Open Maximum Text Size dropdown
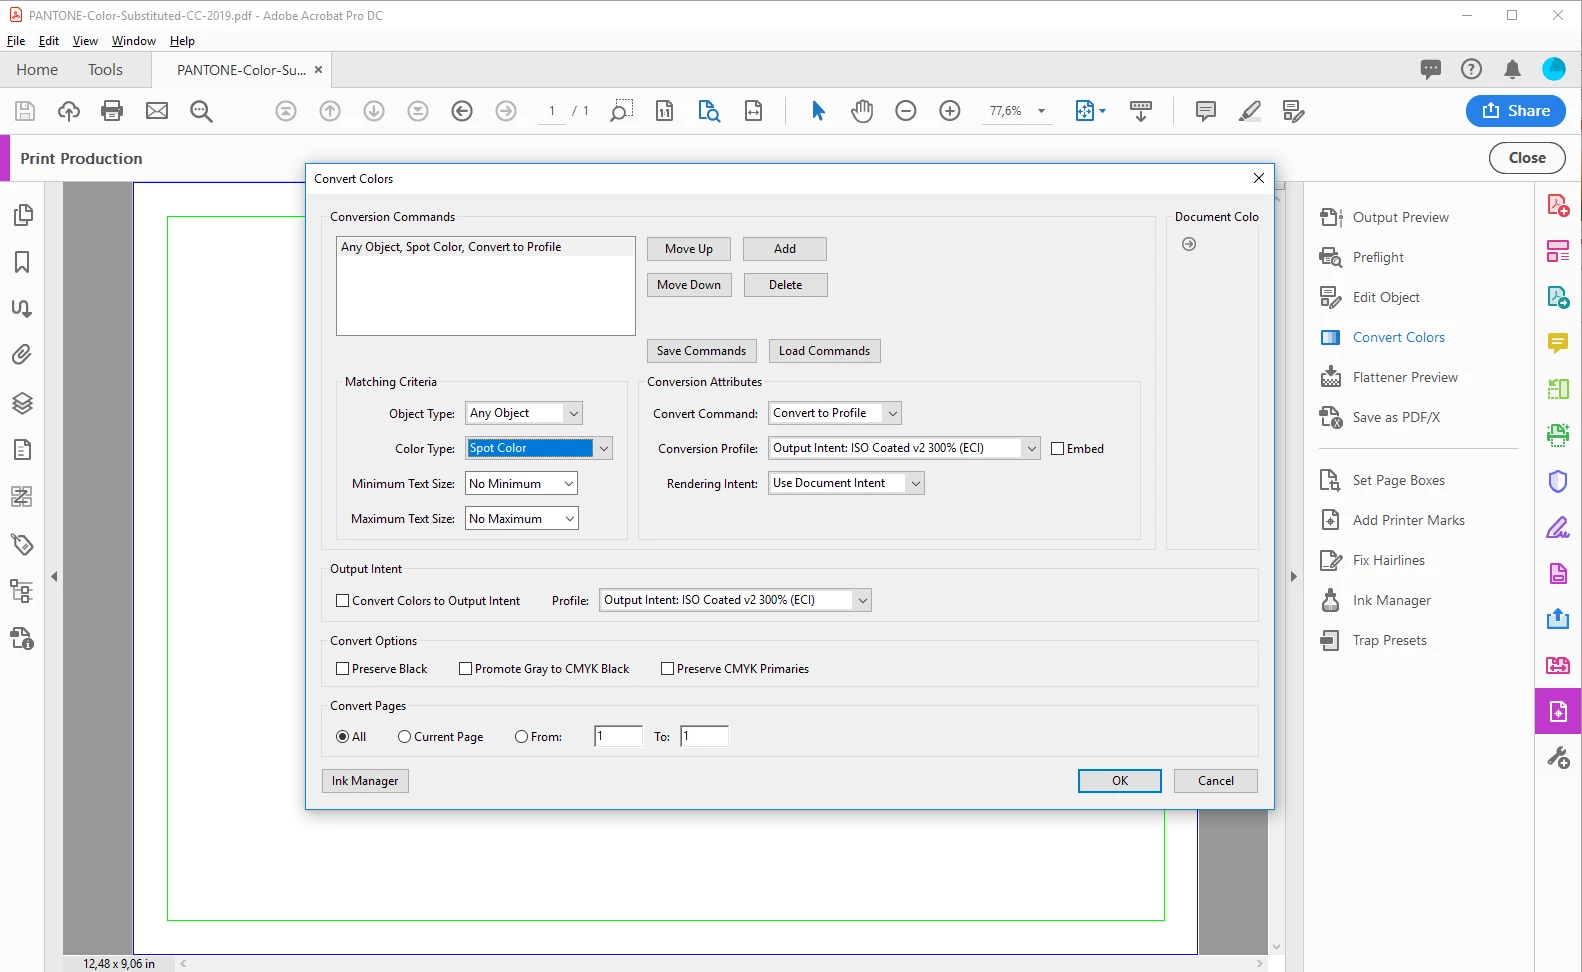This screenshot has width=1582, height=972. point(521,519)
